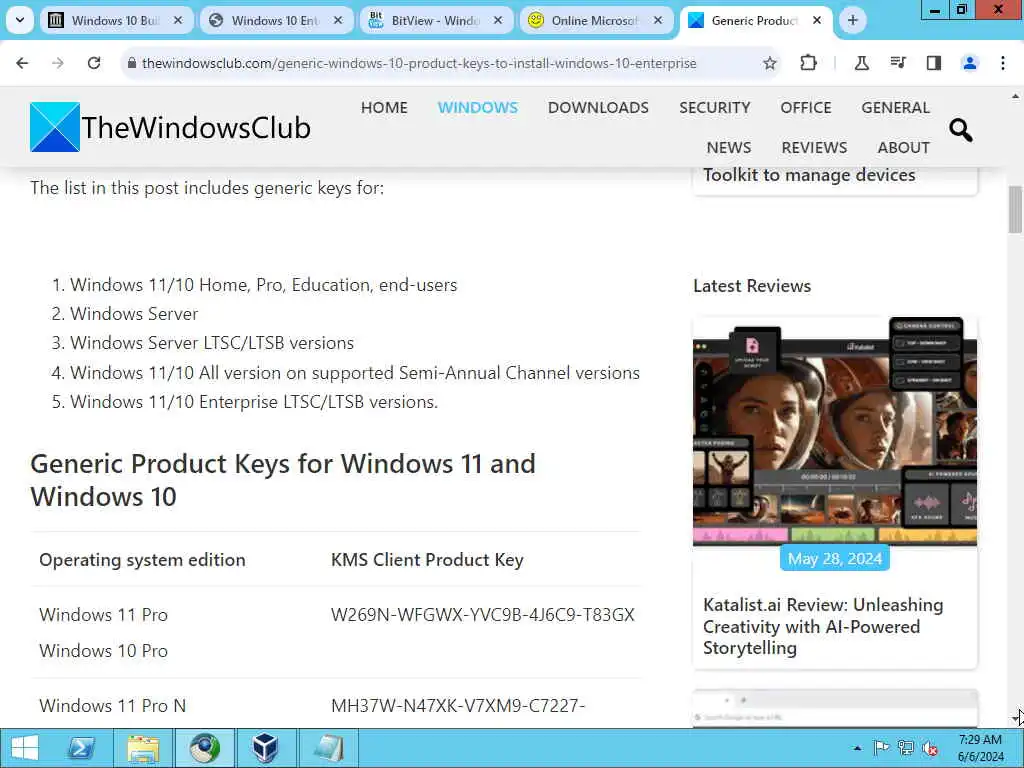Open Chrome three-dot menu
The width and height of the screenshot is (1024, 768).
[x=1003, y=63]
